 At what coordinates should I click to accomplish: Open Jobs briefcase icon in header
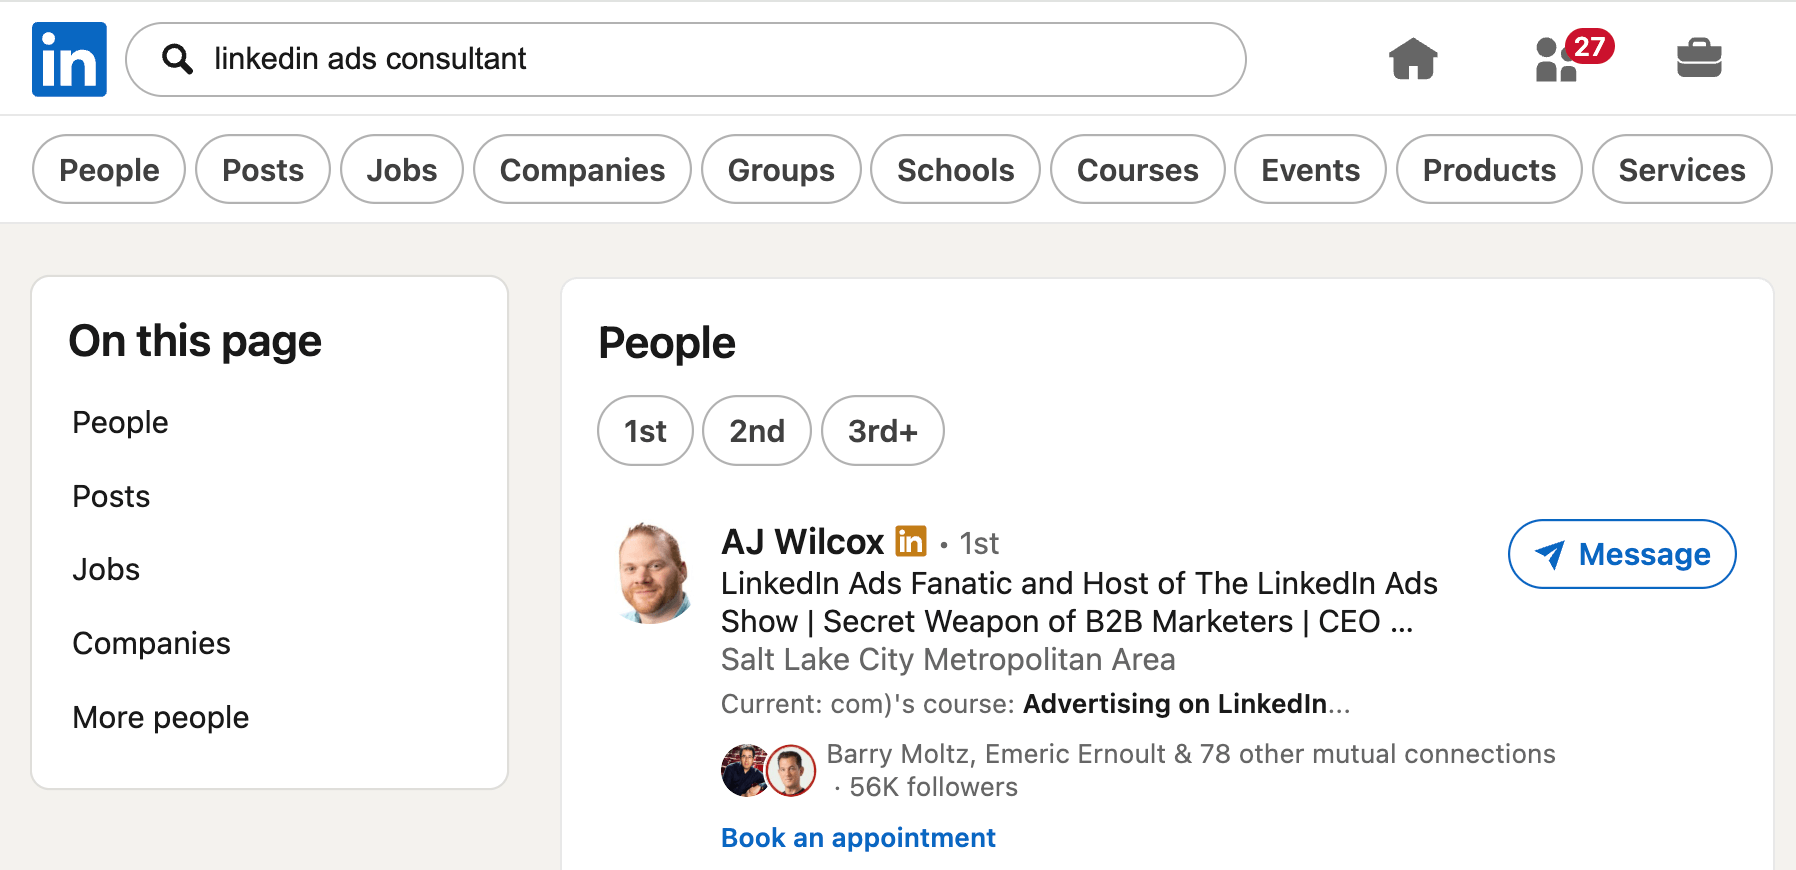pos(1699,58)
